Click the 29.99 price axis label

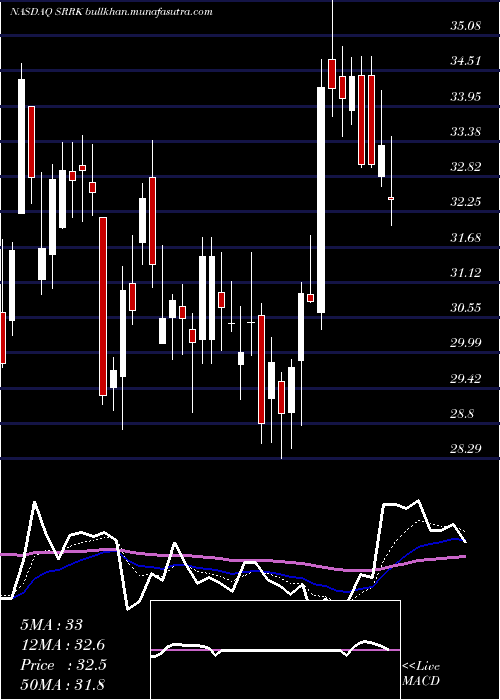point(465,343)
